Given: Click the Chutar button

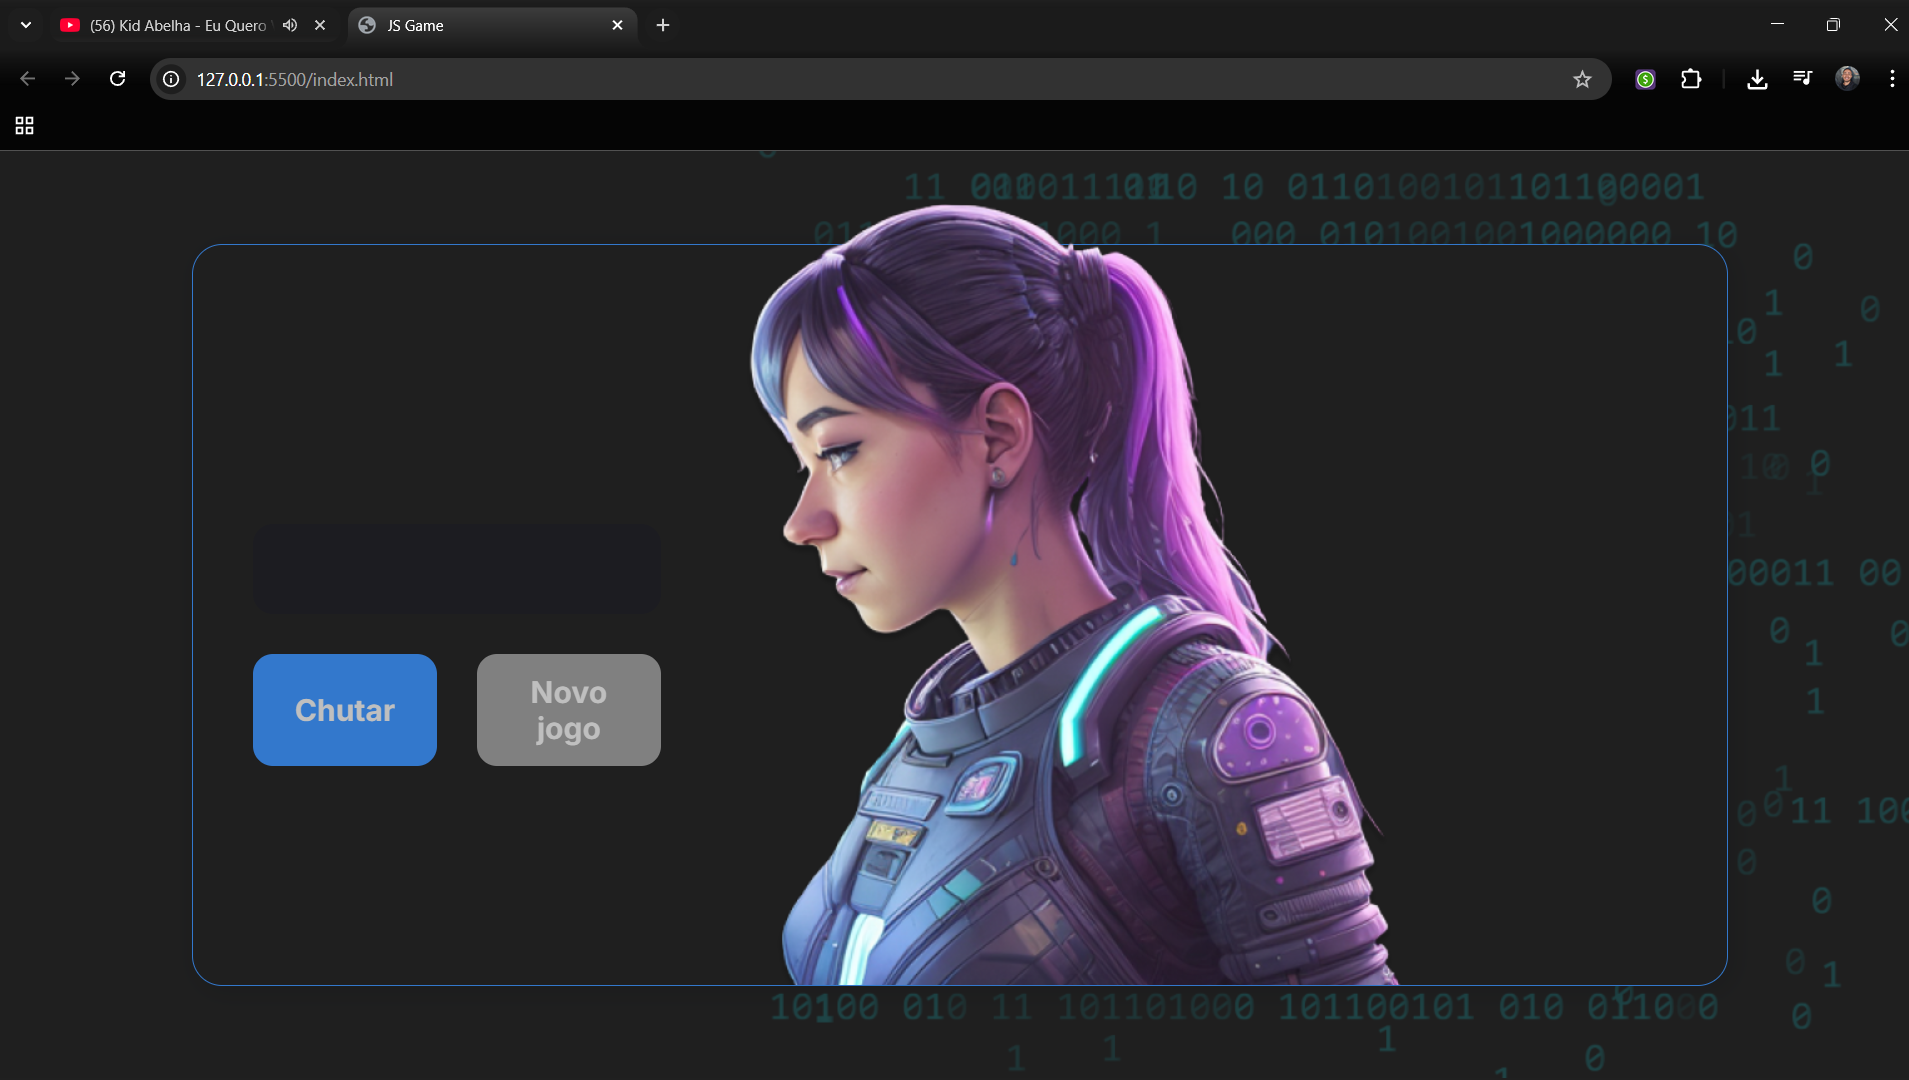Looking at the screenshot, I should coord(345,710).
